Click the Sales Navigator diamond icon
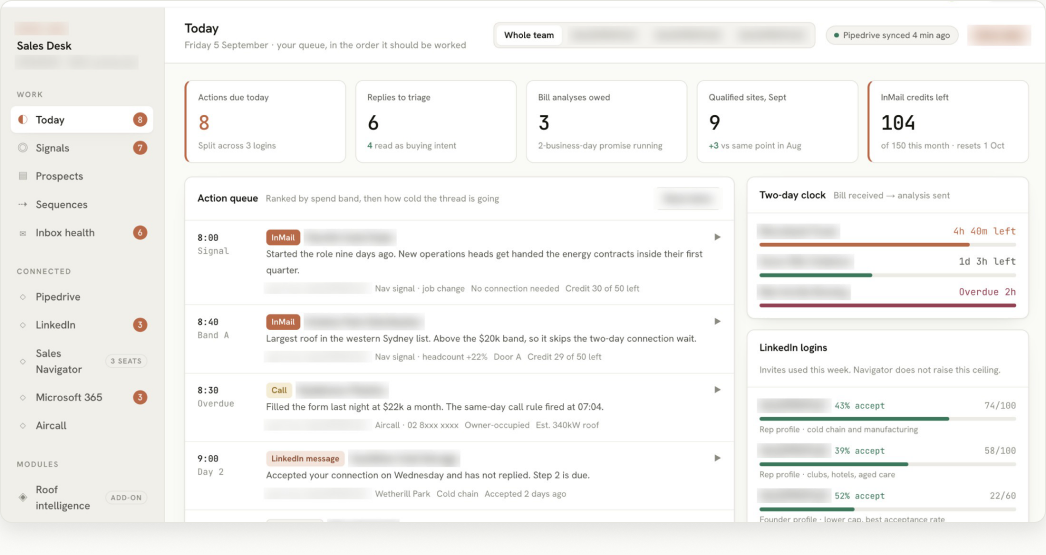 pos(23,361)
